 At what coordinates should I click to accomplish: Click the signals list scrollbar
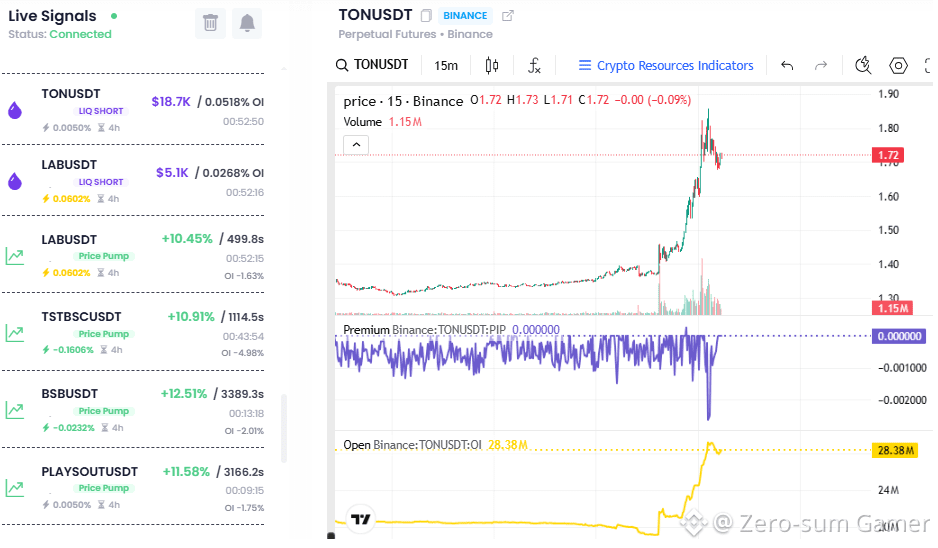284,428
